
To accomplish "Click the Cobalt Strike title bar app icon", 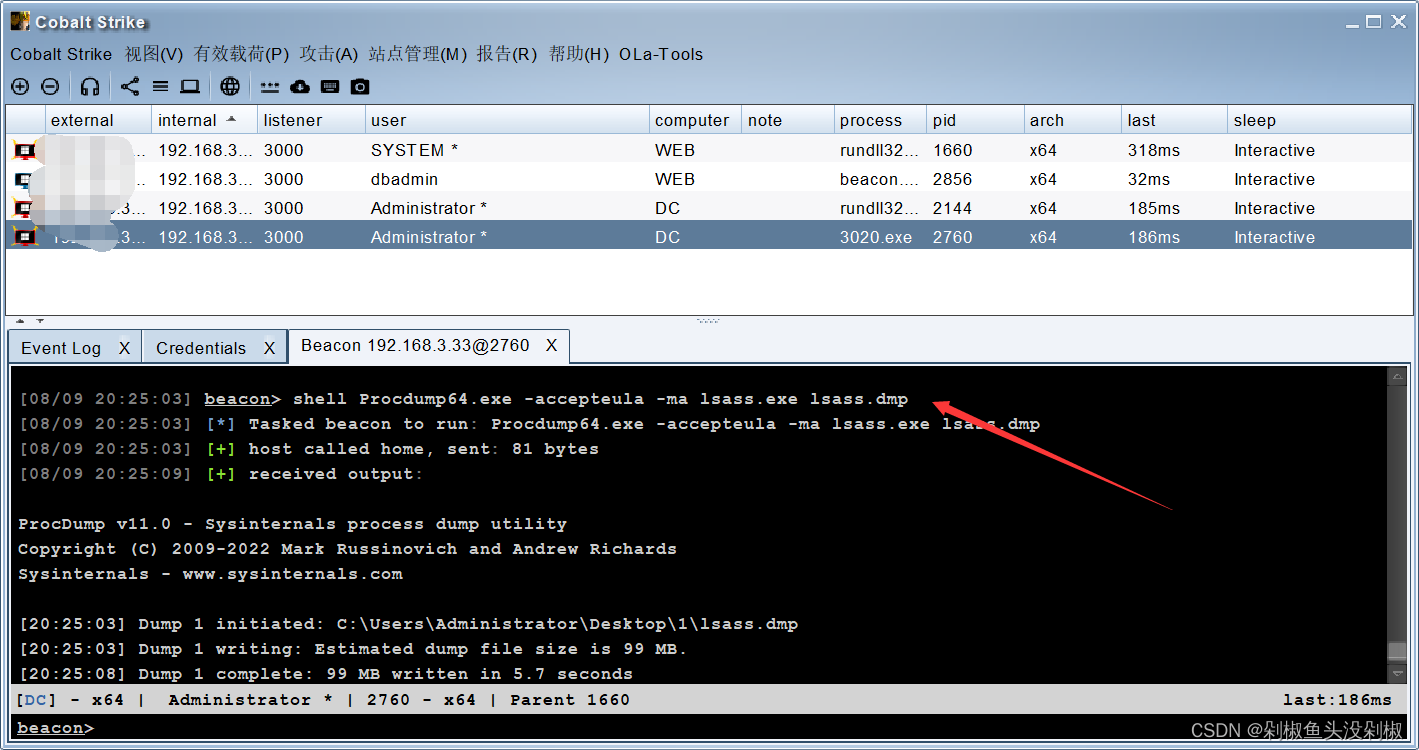I will [20, 21].
